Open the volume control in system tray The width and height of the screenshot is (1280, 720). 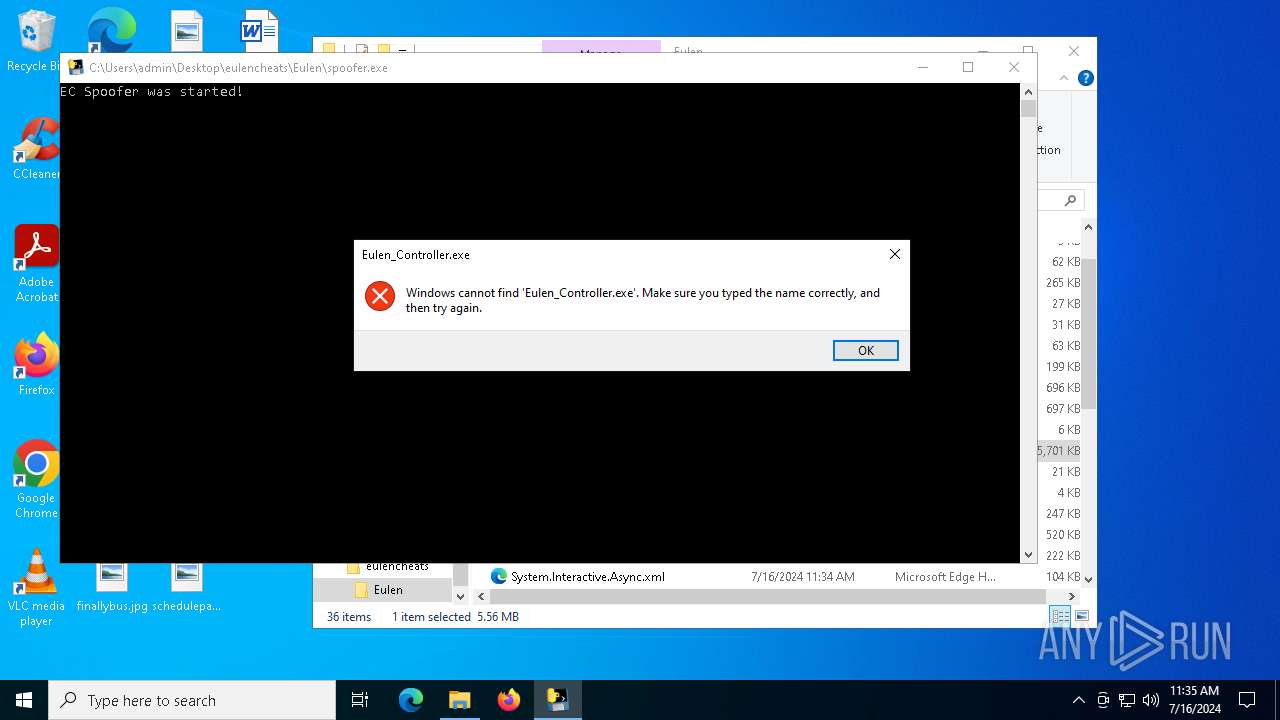click(x=1151, y=700)
